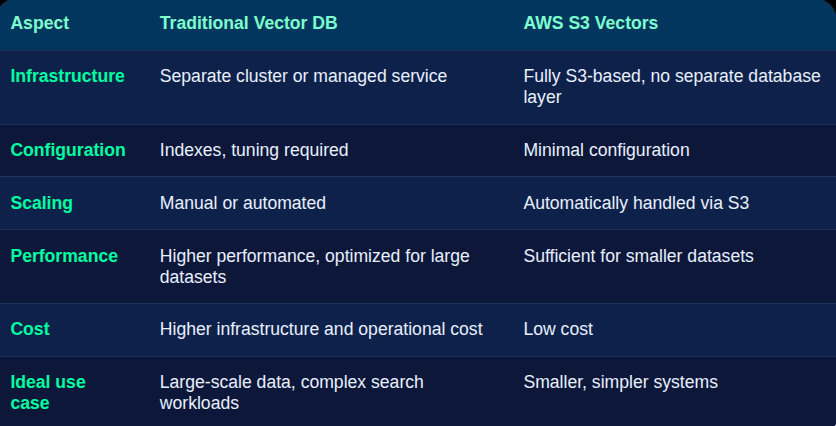
Task: Select the Ideal use case row label
Action: click(x=48, y=392)
